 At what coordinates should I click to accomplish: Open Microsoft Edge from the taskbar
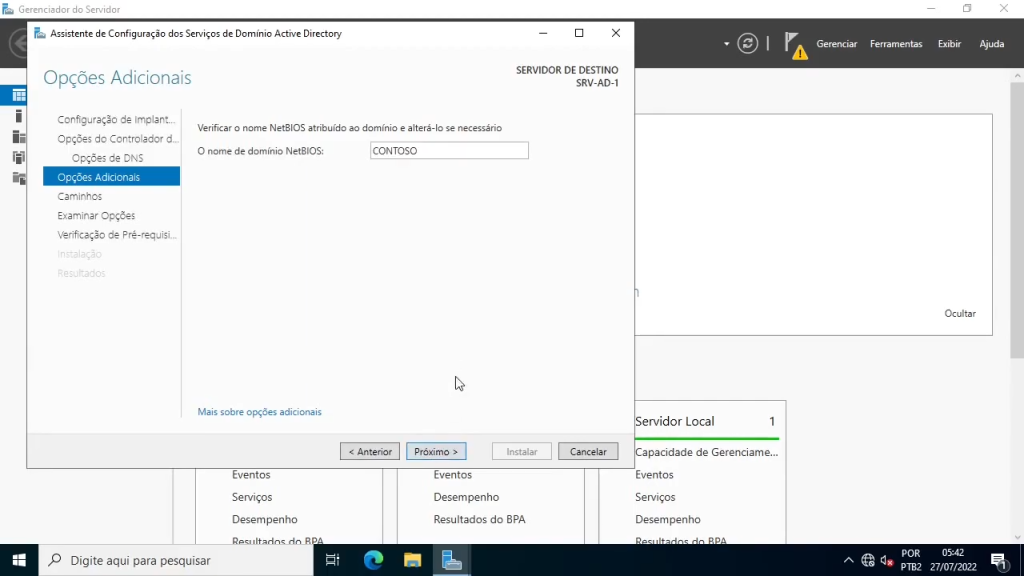point(373,560)
